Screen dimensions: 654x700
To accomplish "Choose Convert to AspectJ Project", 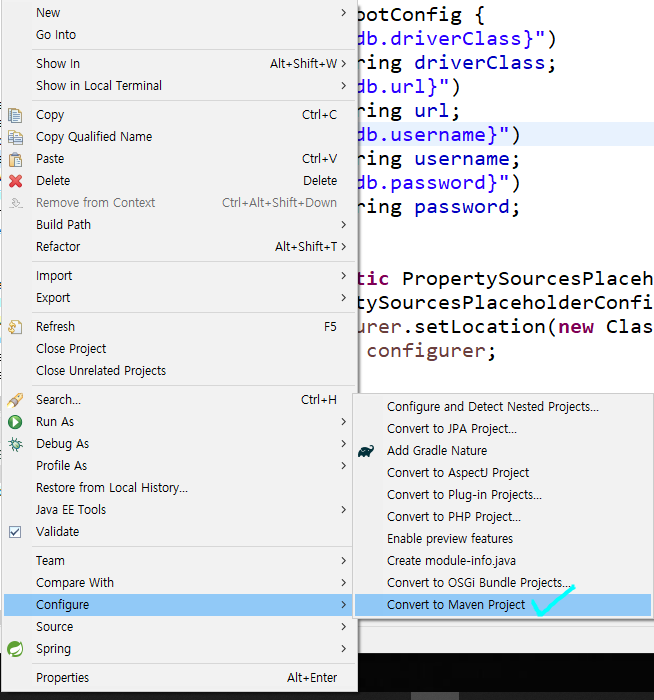I will (x=503, y=473).
